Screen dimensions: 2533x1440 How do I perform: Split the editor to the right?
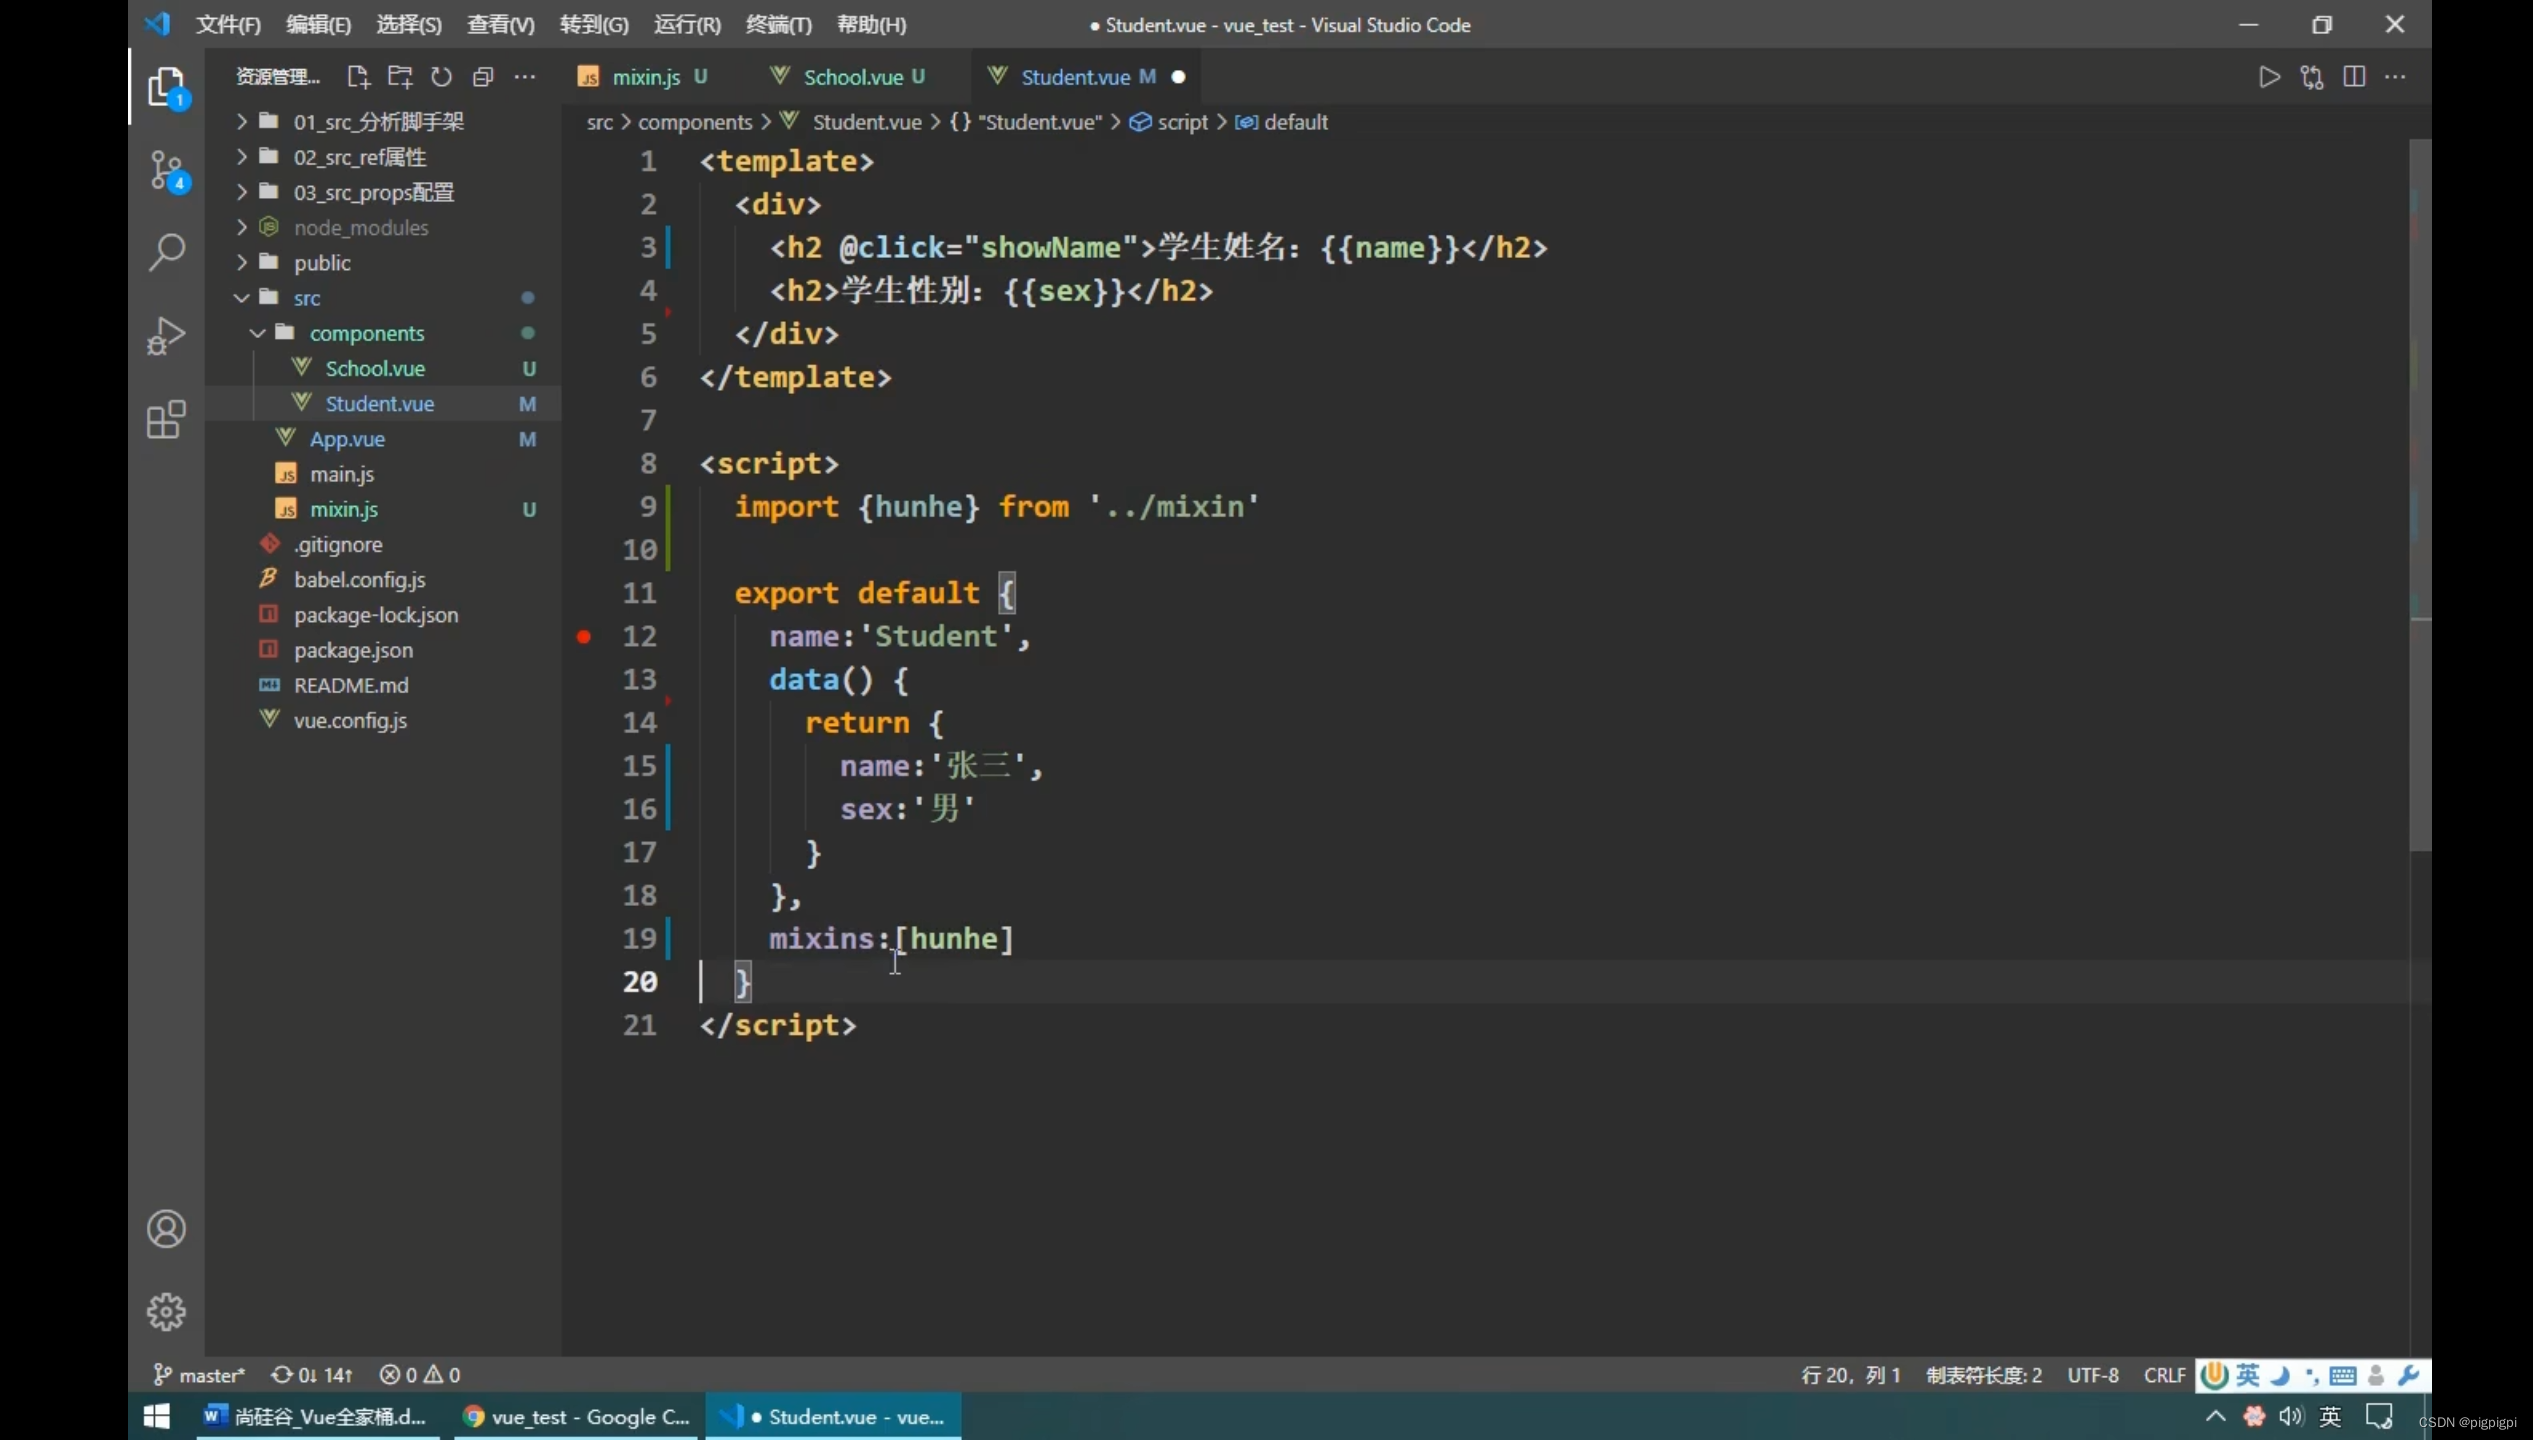(x=2354, y=77)
